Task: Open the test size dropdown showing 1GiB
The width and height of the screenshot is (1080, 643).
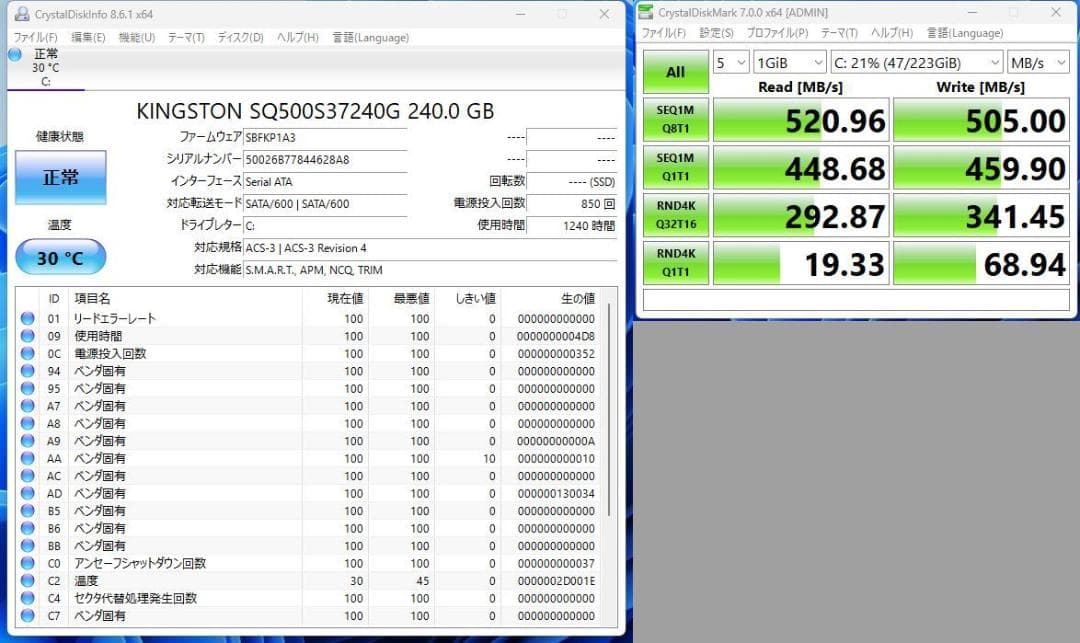Action: (790, 62)
